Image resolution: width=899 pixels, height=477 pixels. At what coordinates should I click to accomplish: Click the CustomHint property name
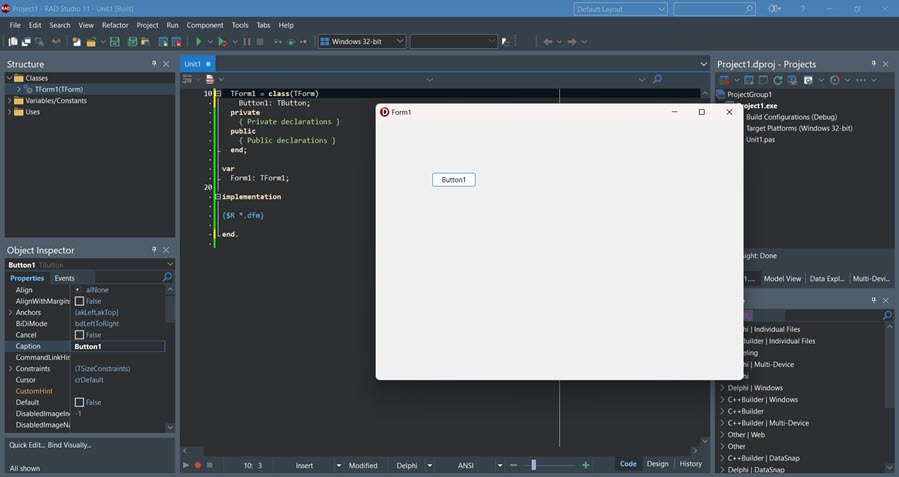click(34, 391)
